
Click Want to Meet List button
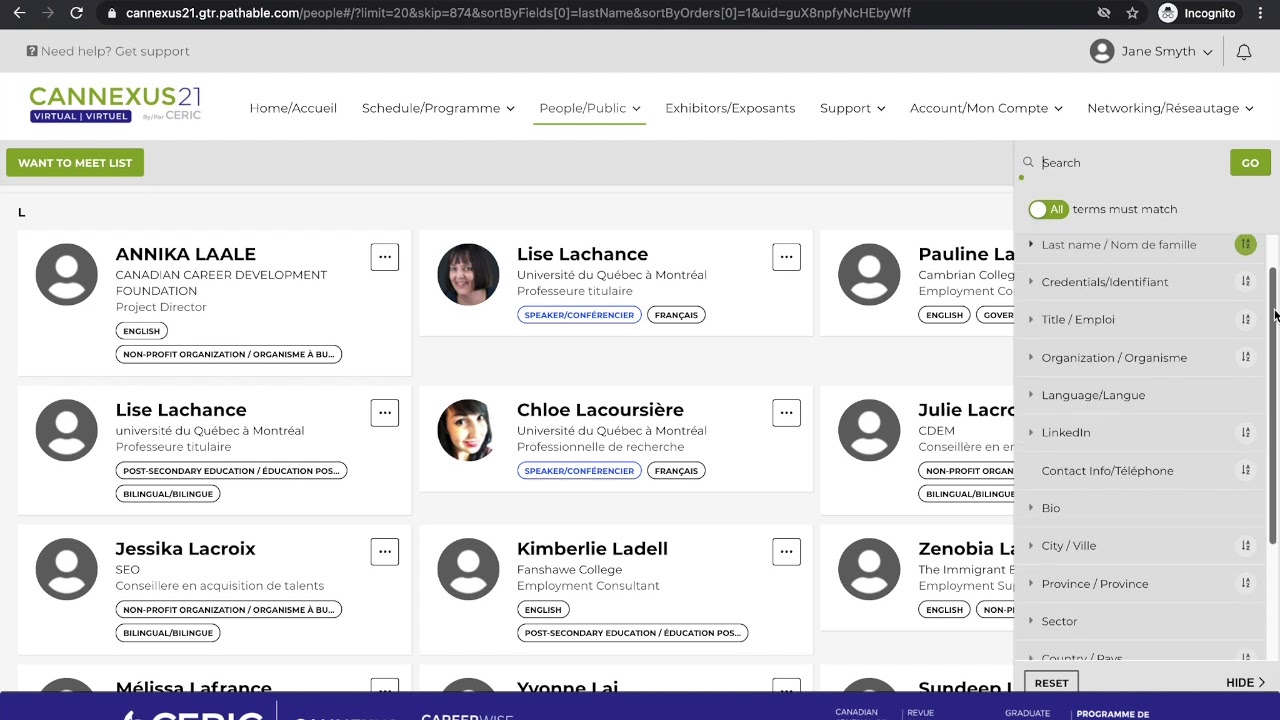point(75,162)
